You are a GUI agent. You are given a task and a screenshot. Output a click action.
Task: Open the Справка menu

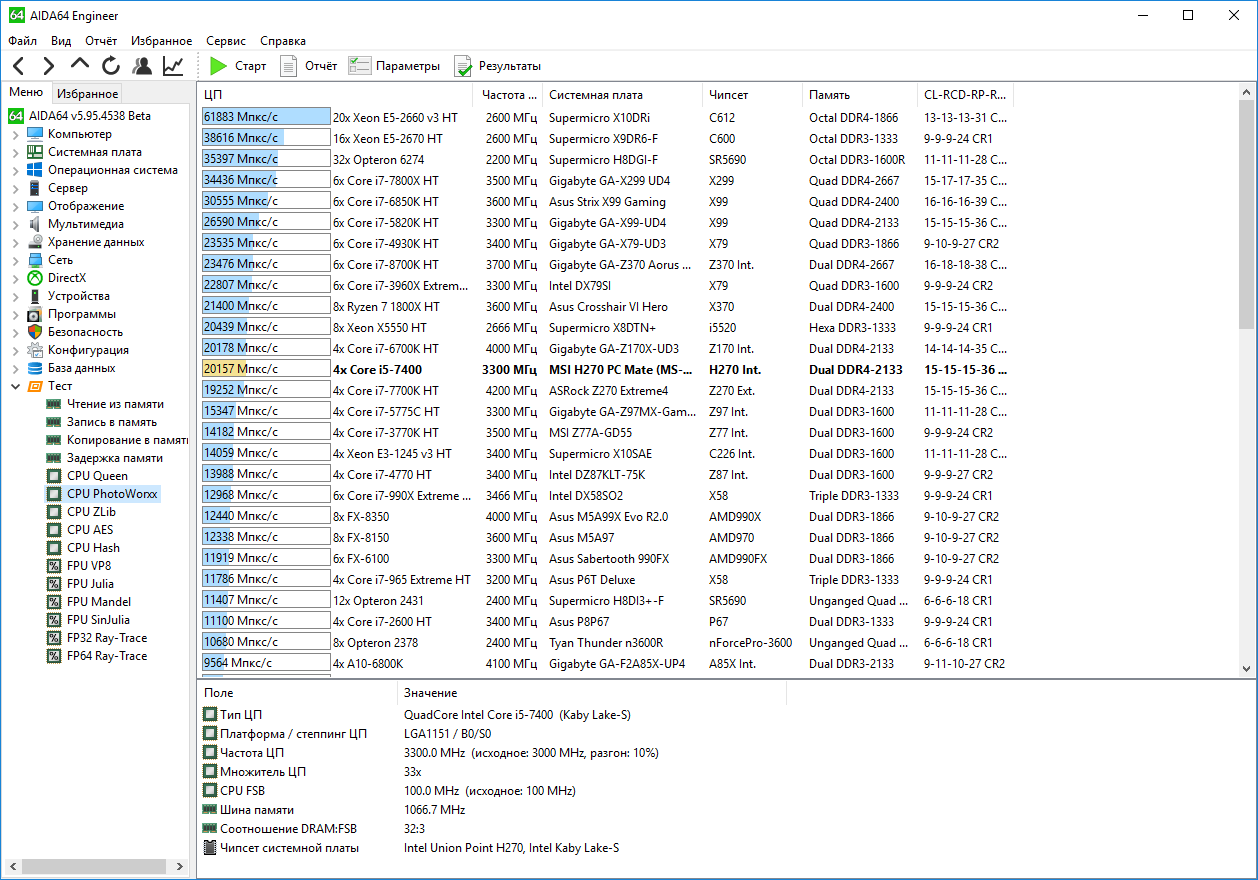(x=283, y=41)
